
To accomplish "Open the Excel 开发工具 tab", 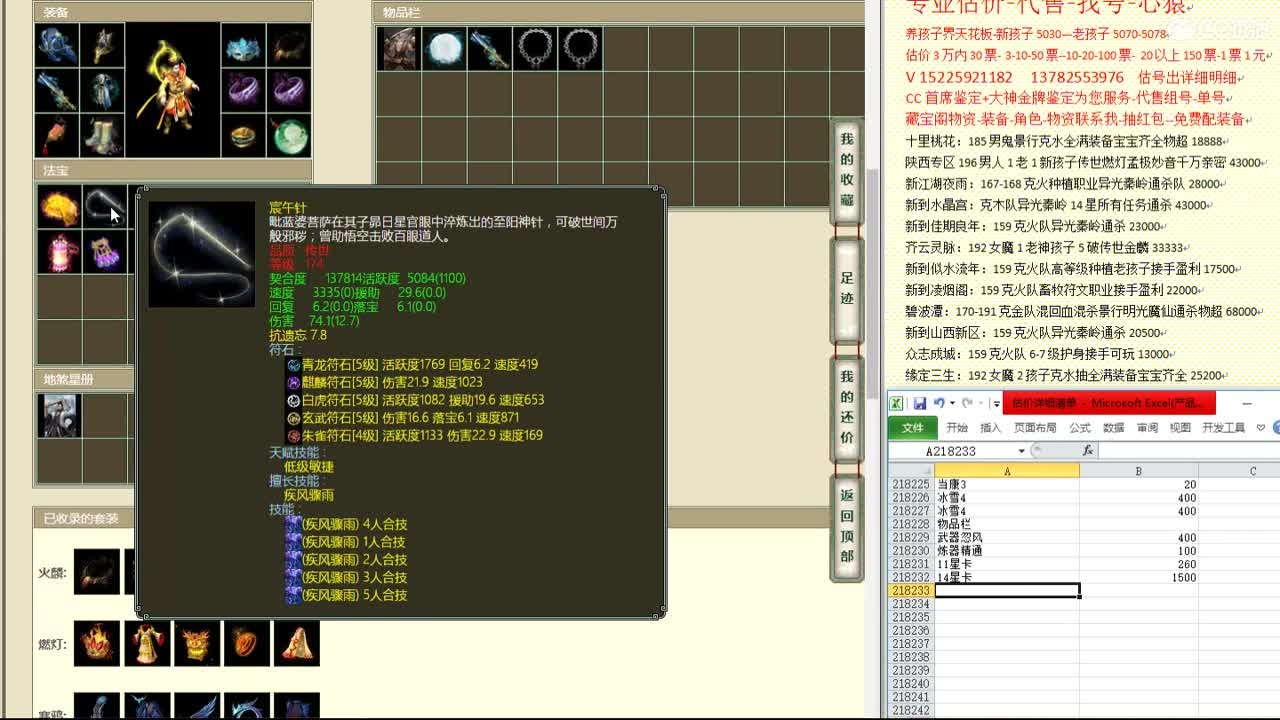I will (x=1223, y=427).
